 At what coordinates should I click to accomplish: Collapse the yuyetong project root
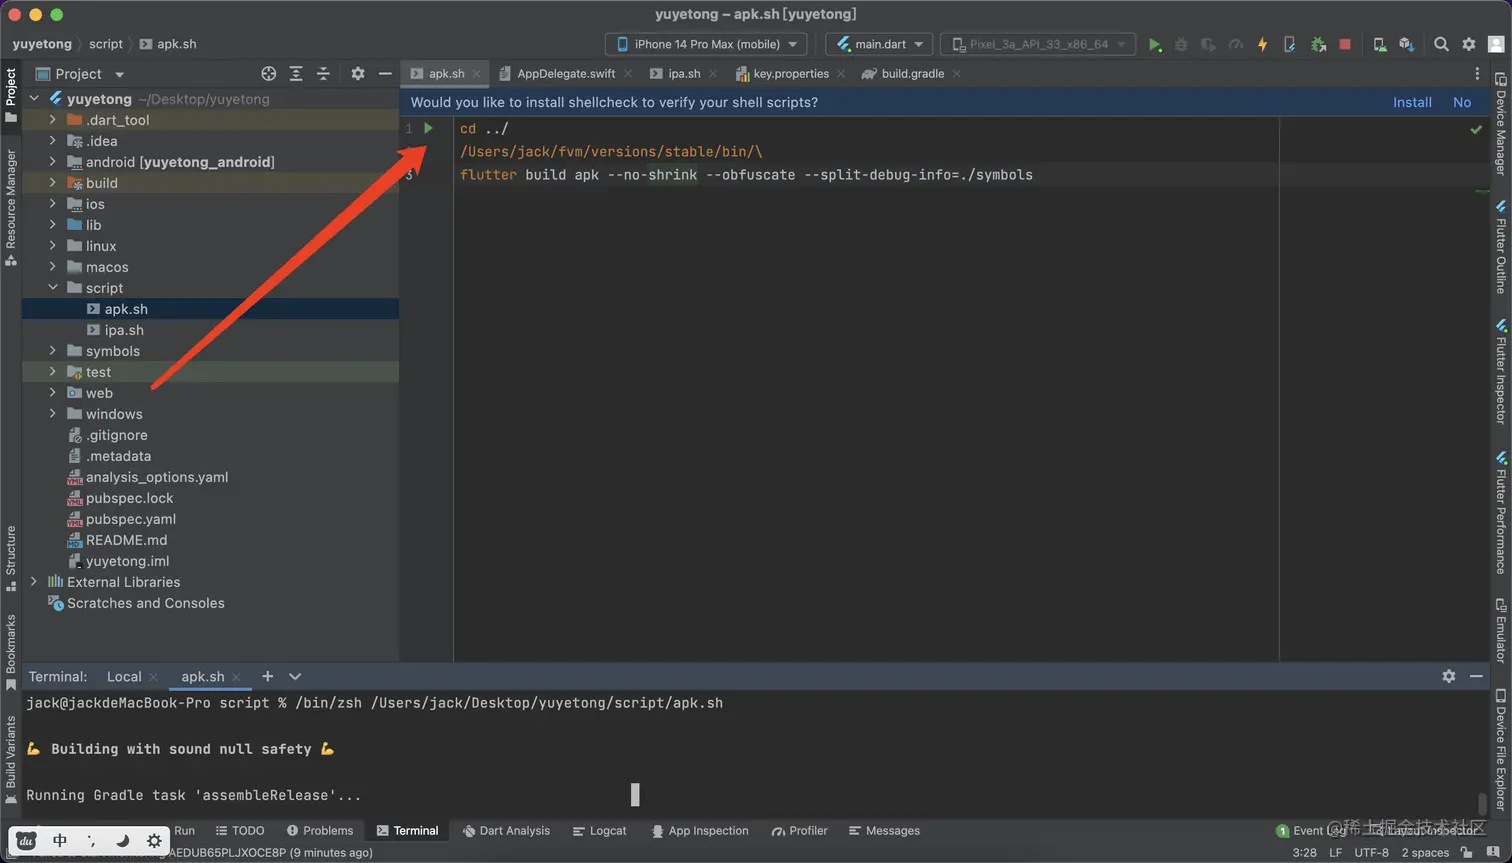pos(34,99)
